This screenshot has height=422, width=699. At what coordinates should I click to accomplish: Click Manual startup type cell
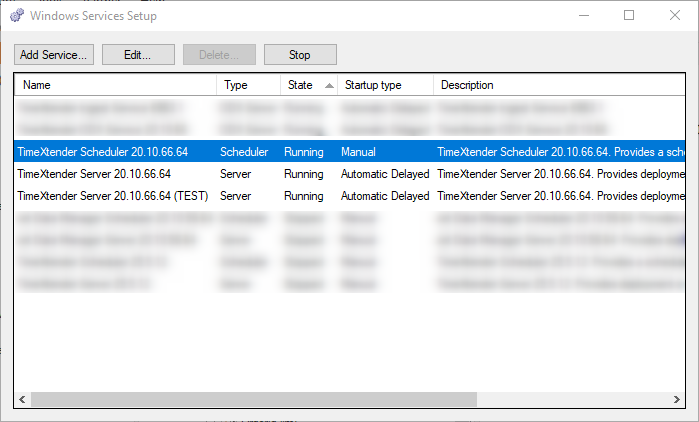tap(358, 152)
